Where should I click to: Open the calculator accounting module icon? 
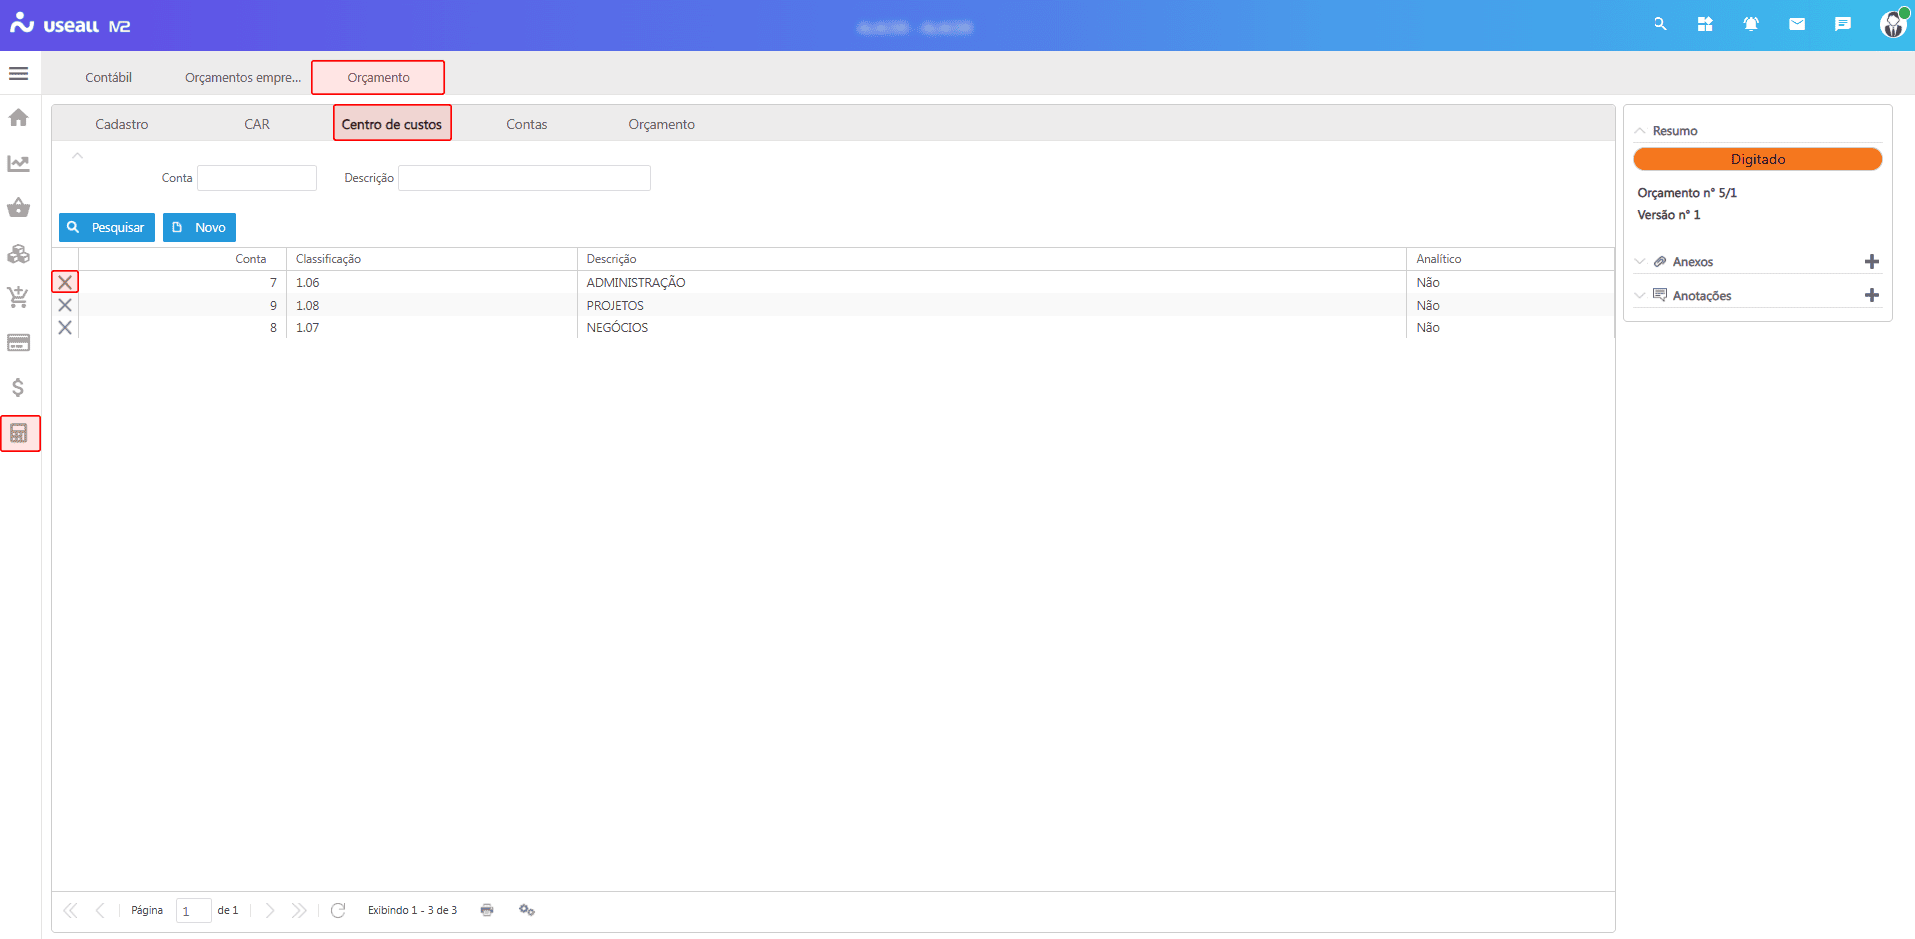coord(19,433)
